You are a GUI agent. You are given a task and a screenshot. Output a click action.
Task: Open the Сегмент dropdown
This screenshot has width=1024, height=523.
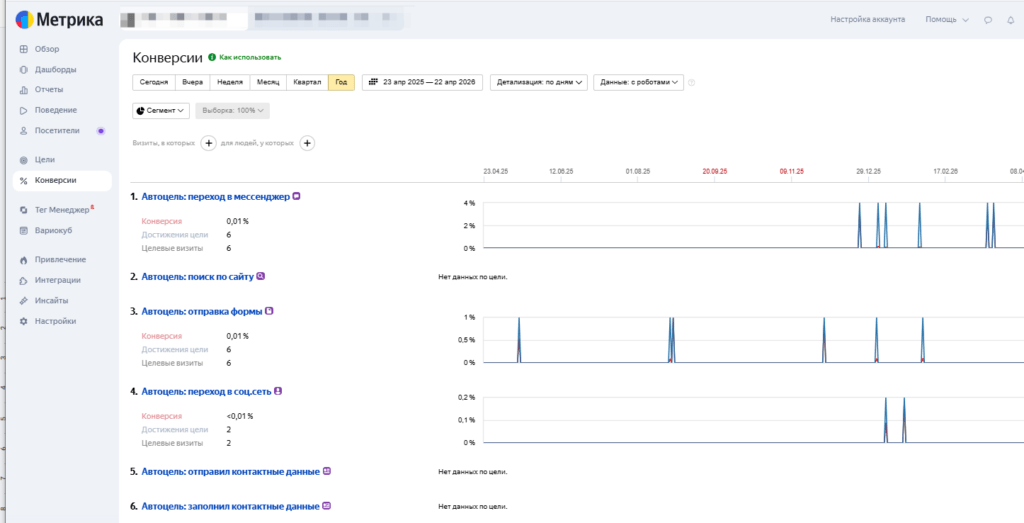[x=161, y=111]
